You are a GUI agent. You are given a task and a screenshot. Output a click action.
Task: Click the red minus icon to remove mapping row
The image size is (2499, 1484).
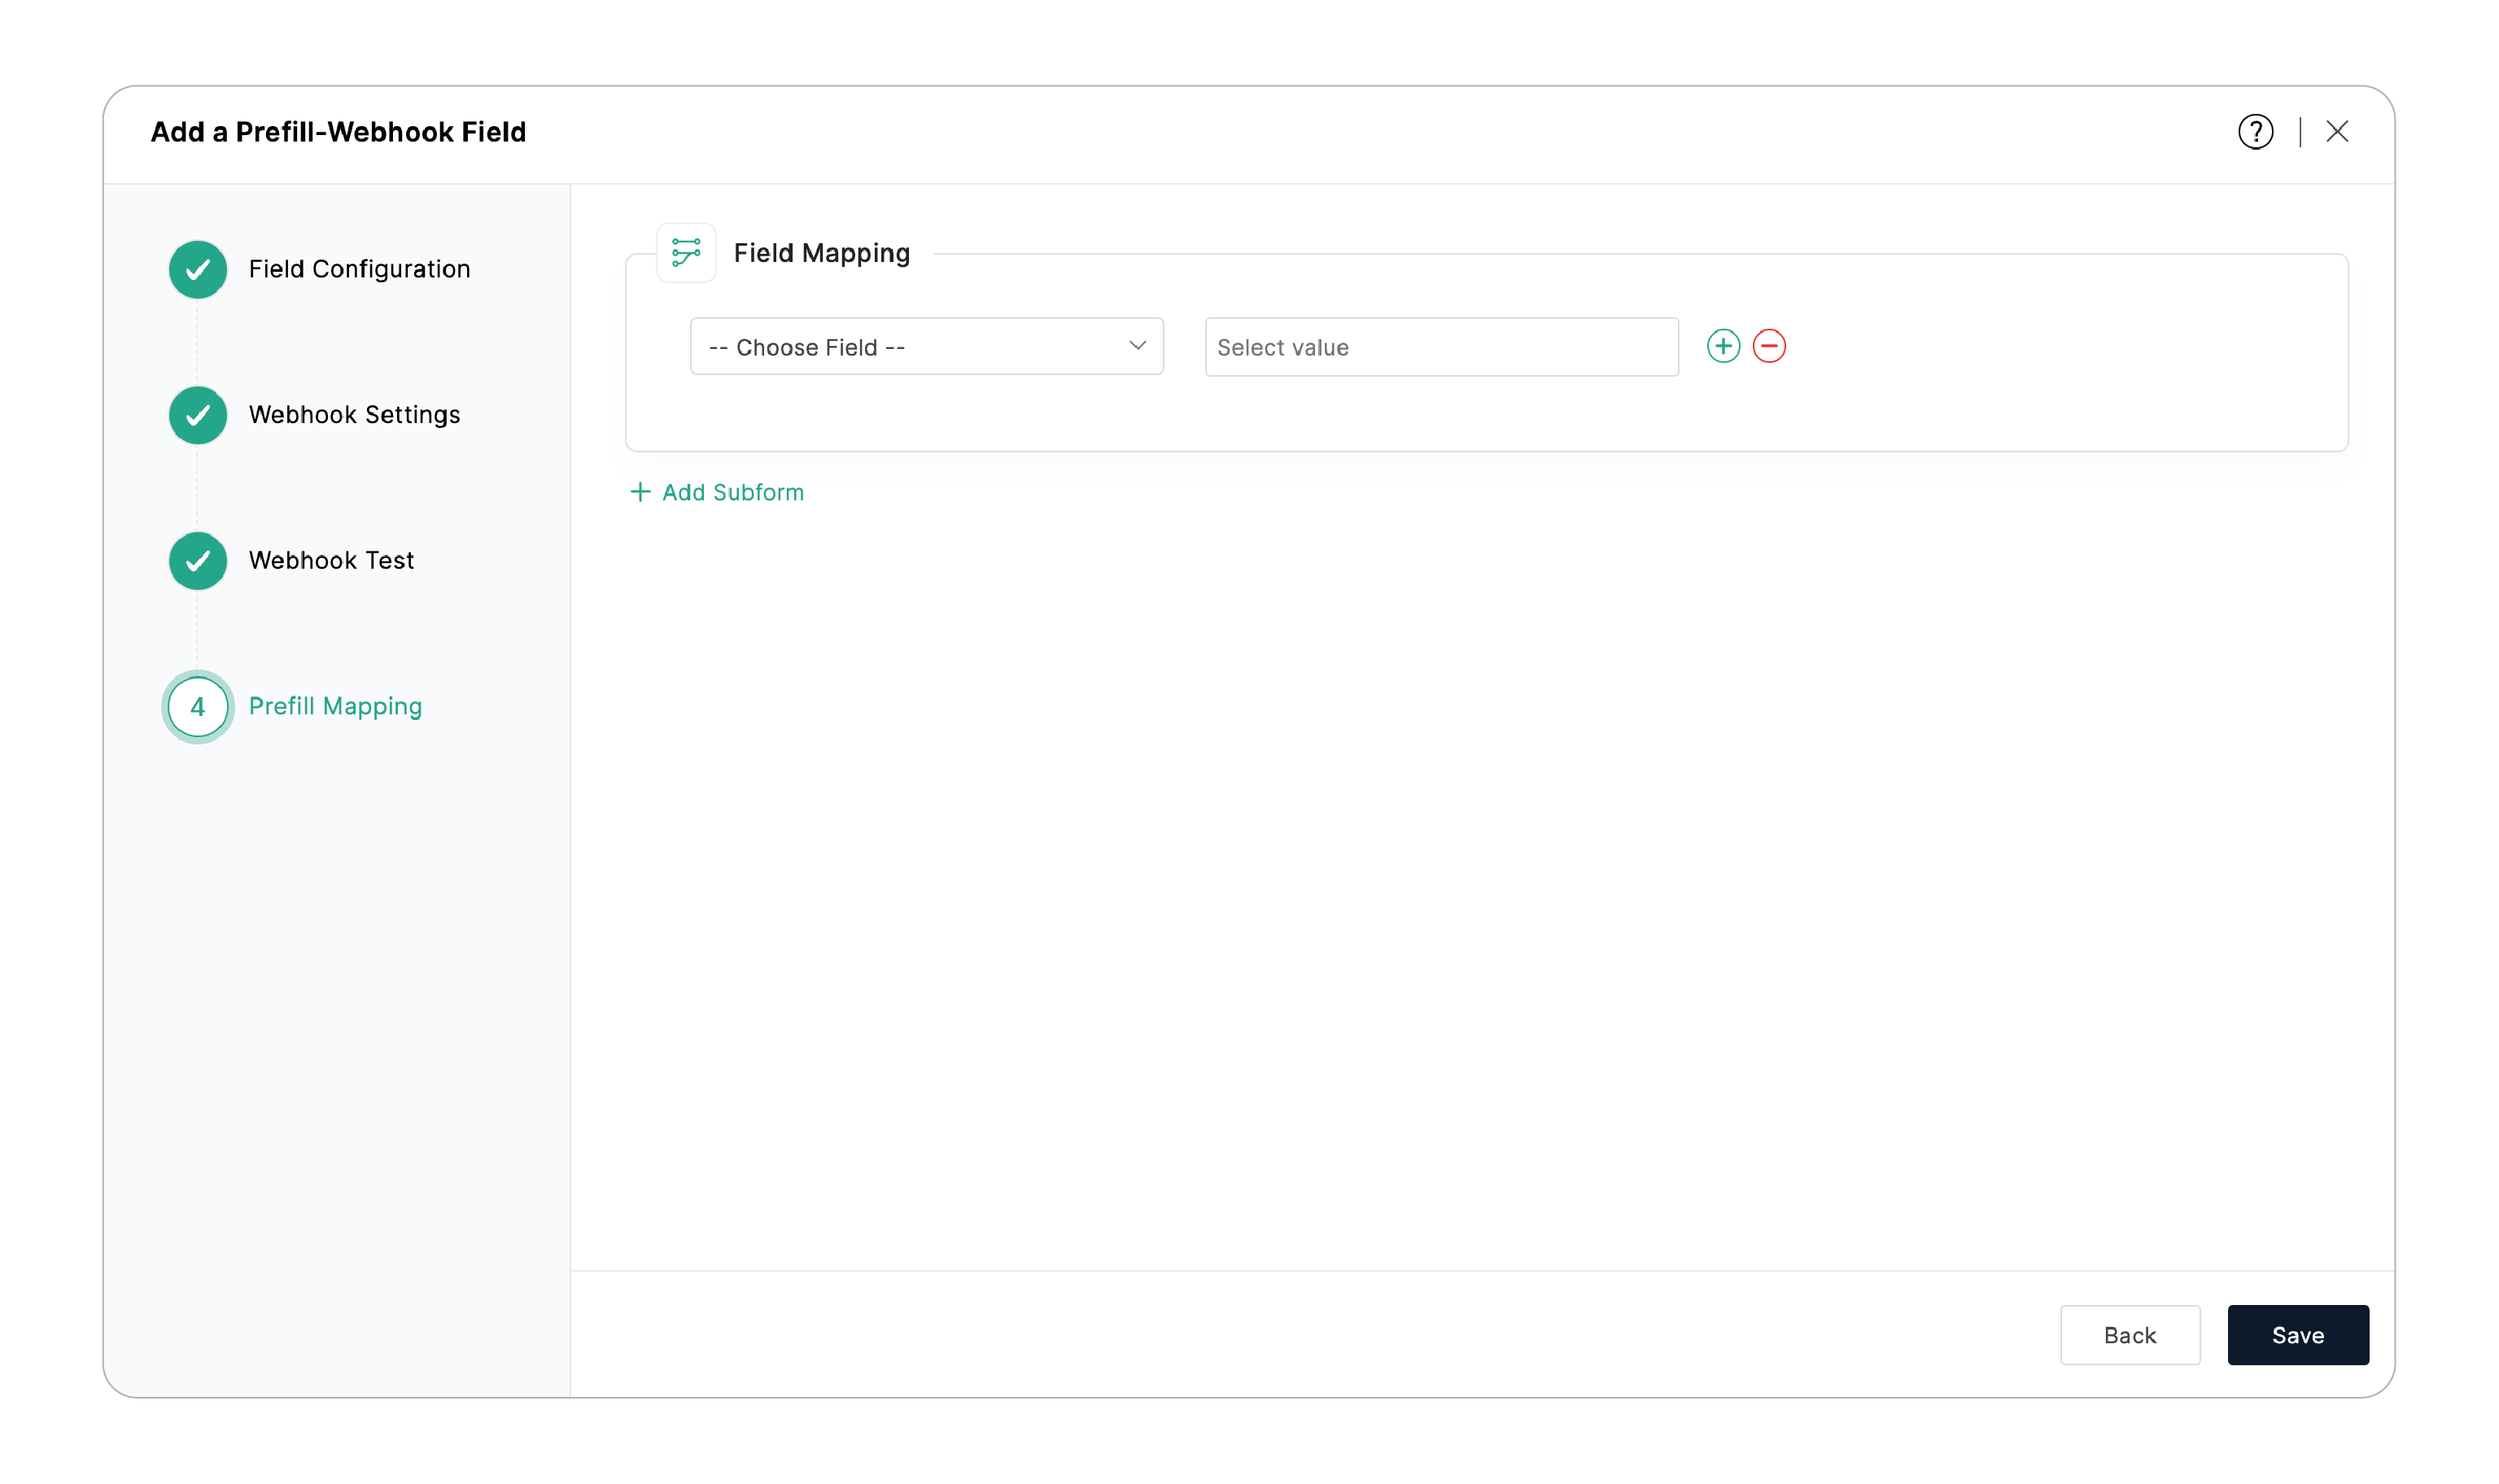(x=1770, y=345)
